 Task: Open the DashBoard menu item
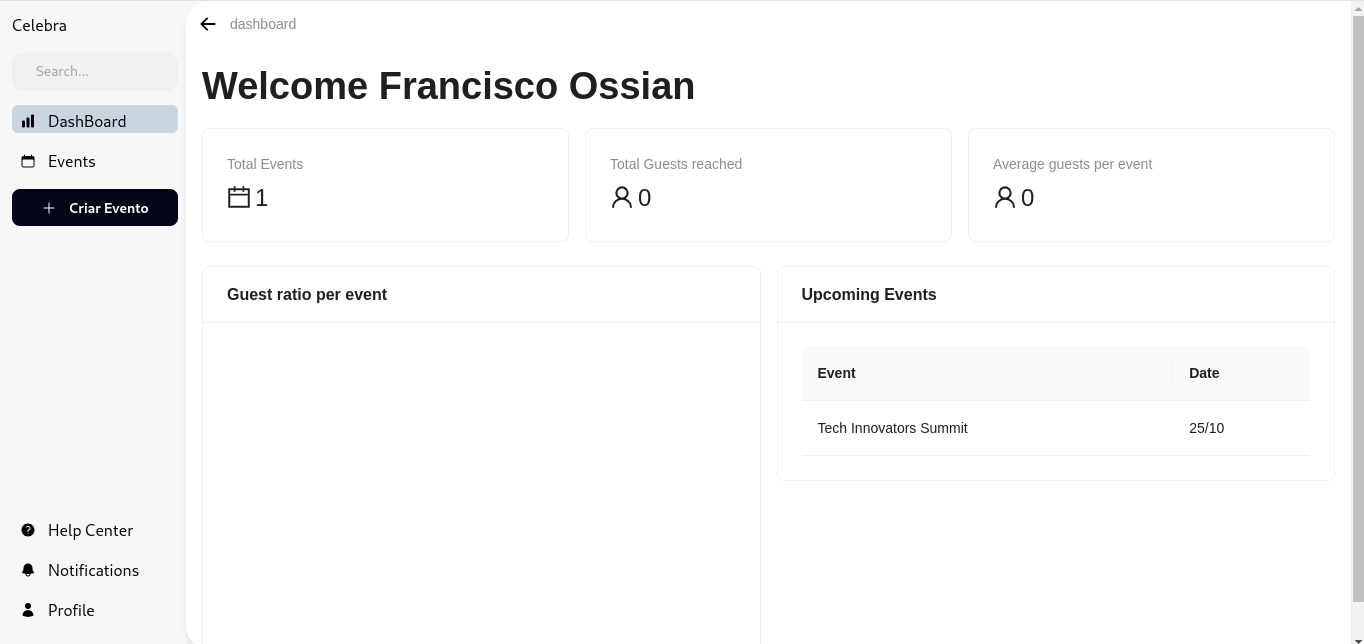95,121
